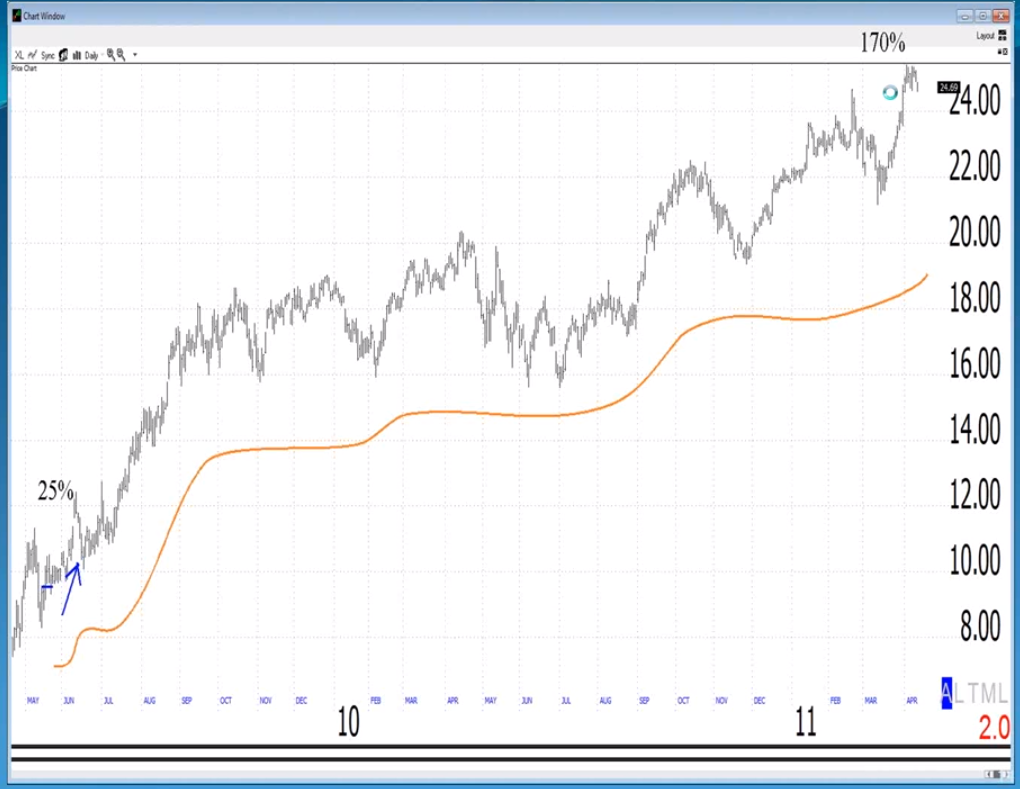This screenshot has width=1020, height=789.
Task: Click the Sync toolbar button
Action: pyautogui.click(x=48, y=55)
